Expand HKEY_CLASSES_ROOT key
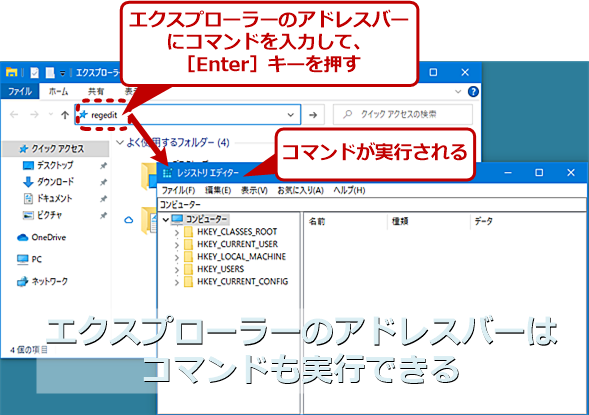This screenshot has height=415, width=589. (177, 232)
